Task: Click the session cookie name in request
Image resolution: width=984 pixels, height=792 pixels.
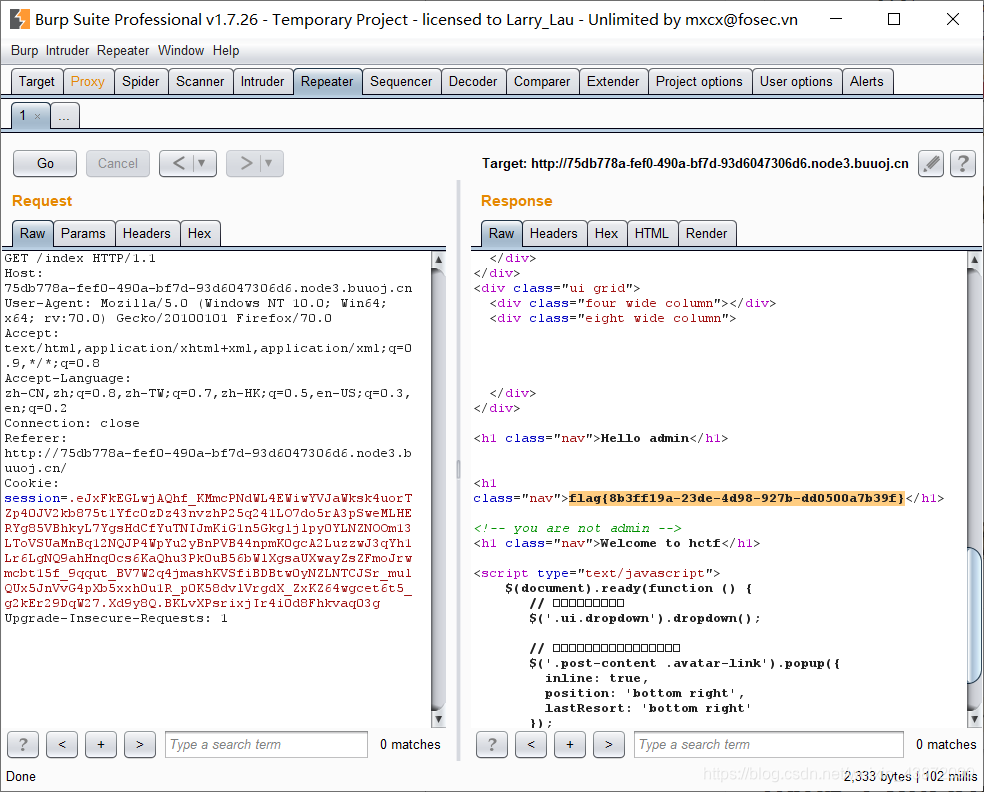Action: point(32,498)
